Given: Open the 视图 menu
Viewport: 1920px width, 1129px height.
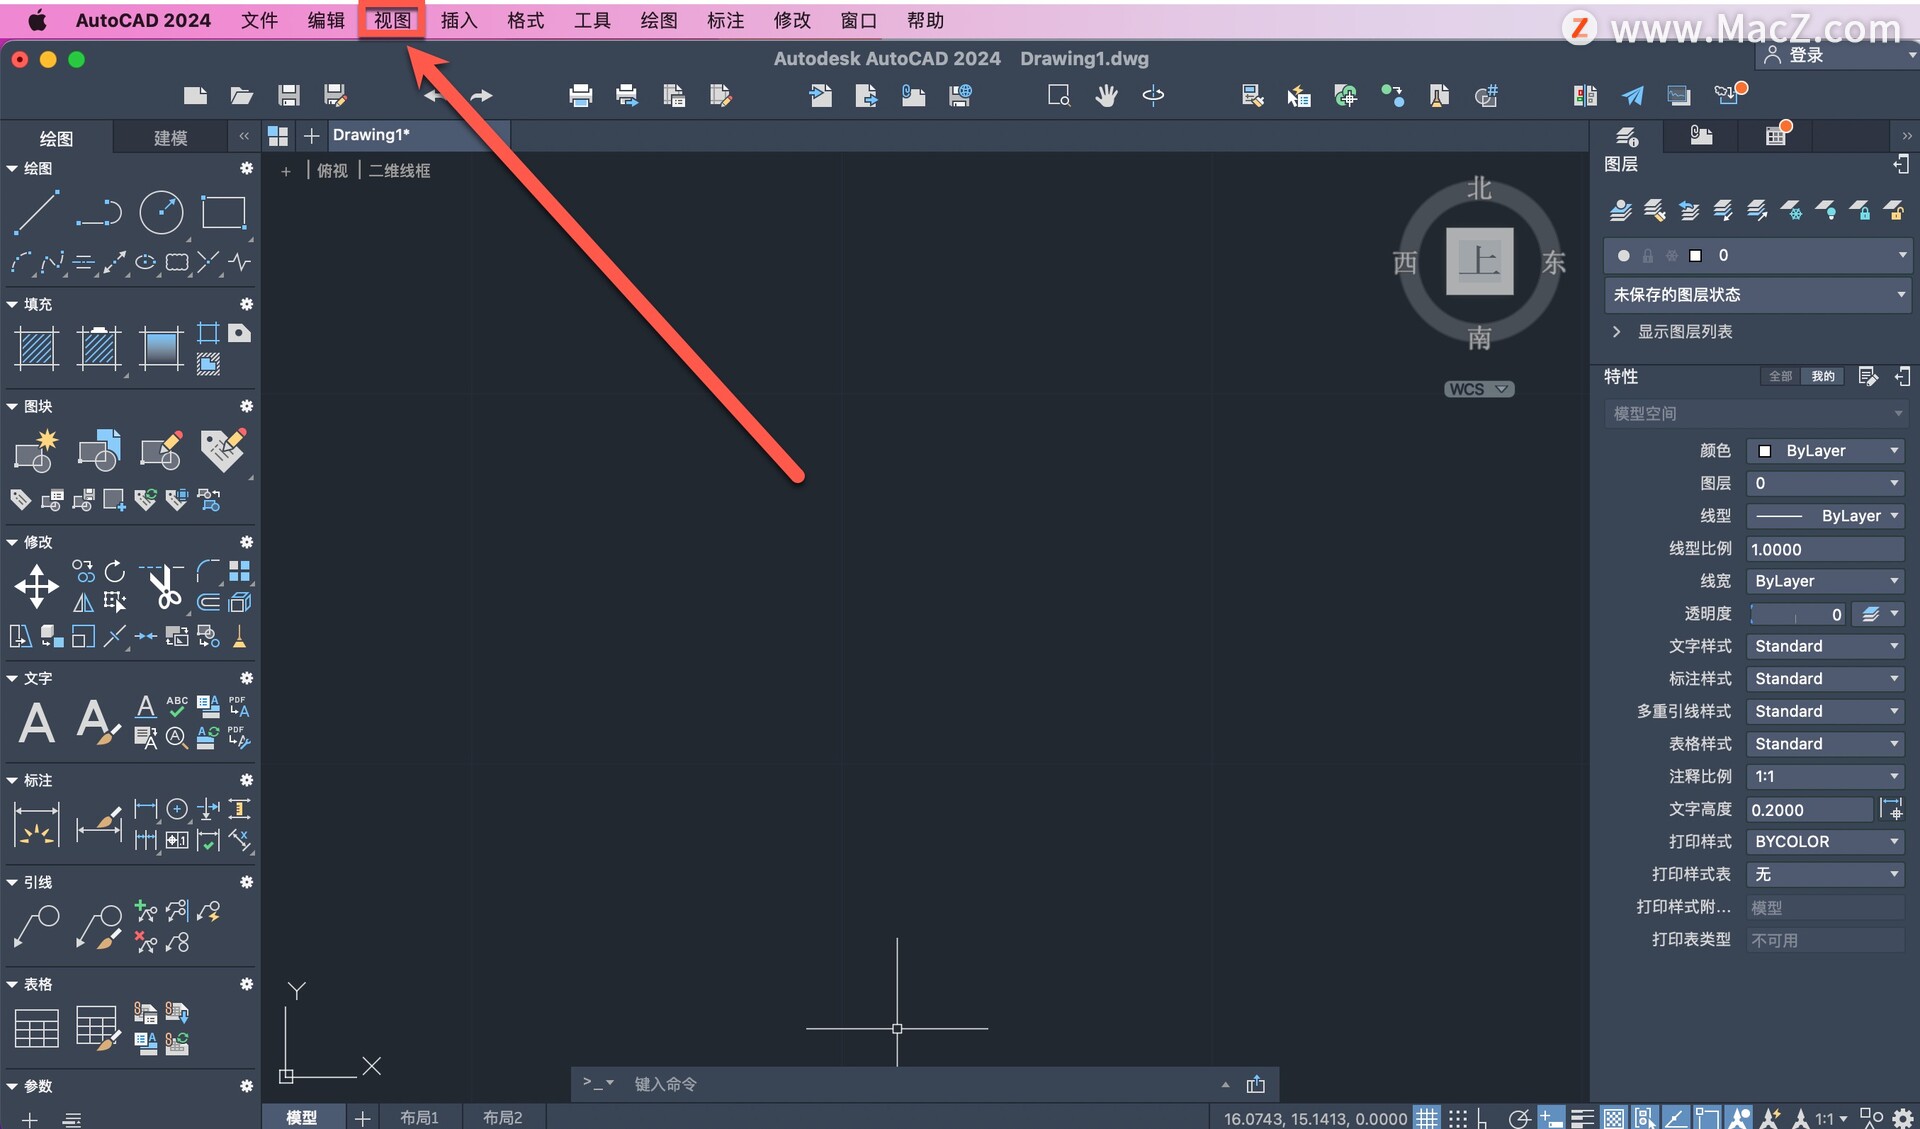Looking at the screenshot, I should tap(392, 20).
